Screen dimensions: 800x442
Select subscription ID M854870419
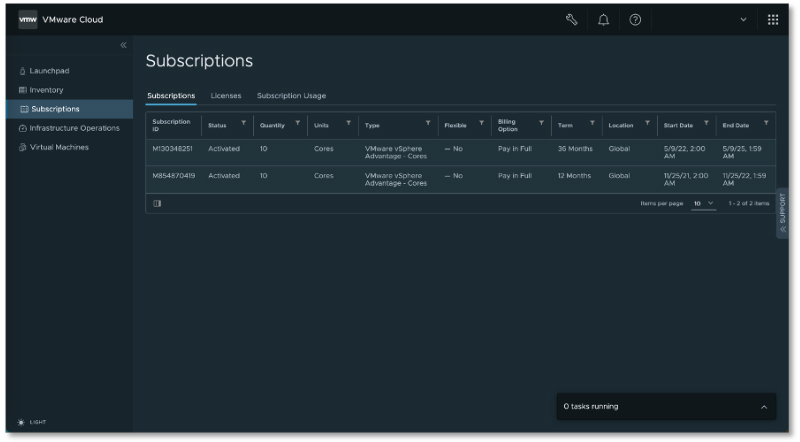click(173, 176)
